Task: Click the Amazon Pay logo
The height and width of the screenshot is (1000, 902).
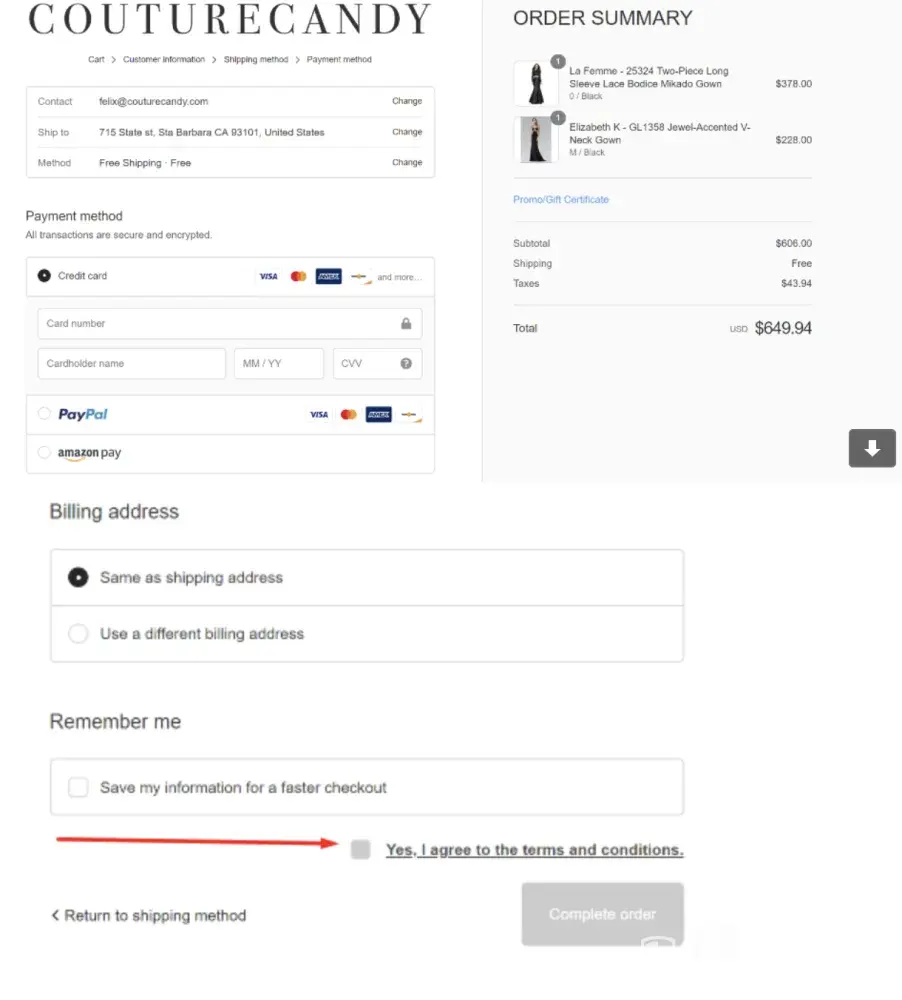Action: 89,453
